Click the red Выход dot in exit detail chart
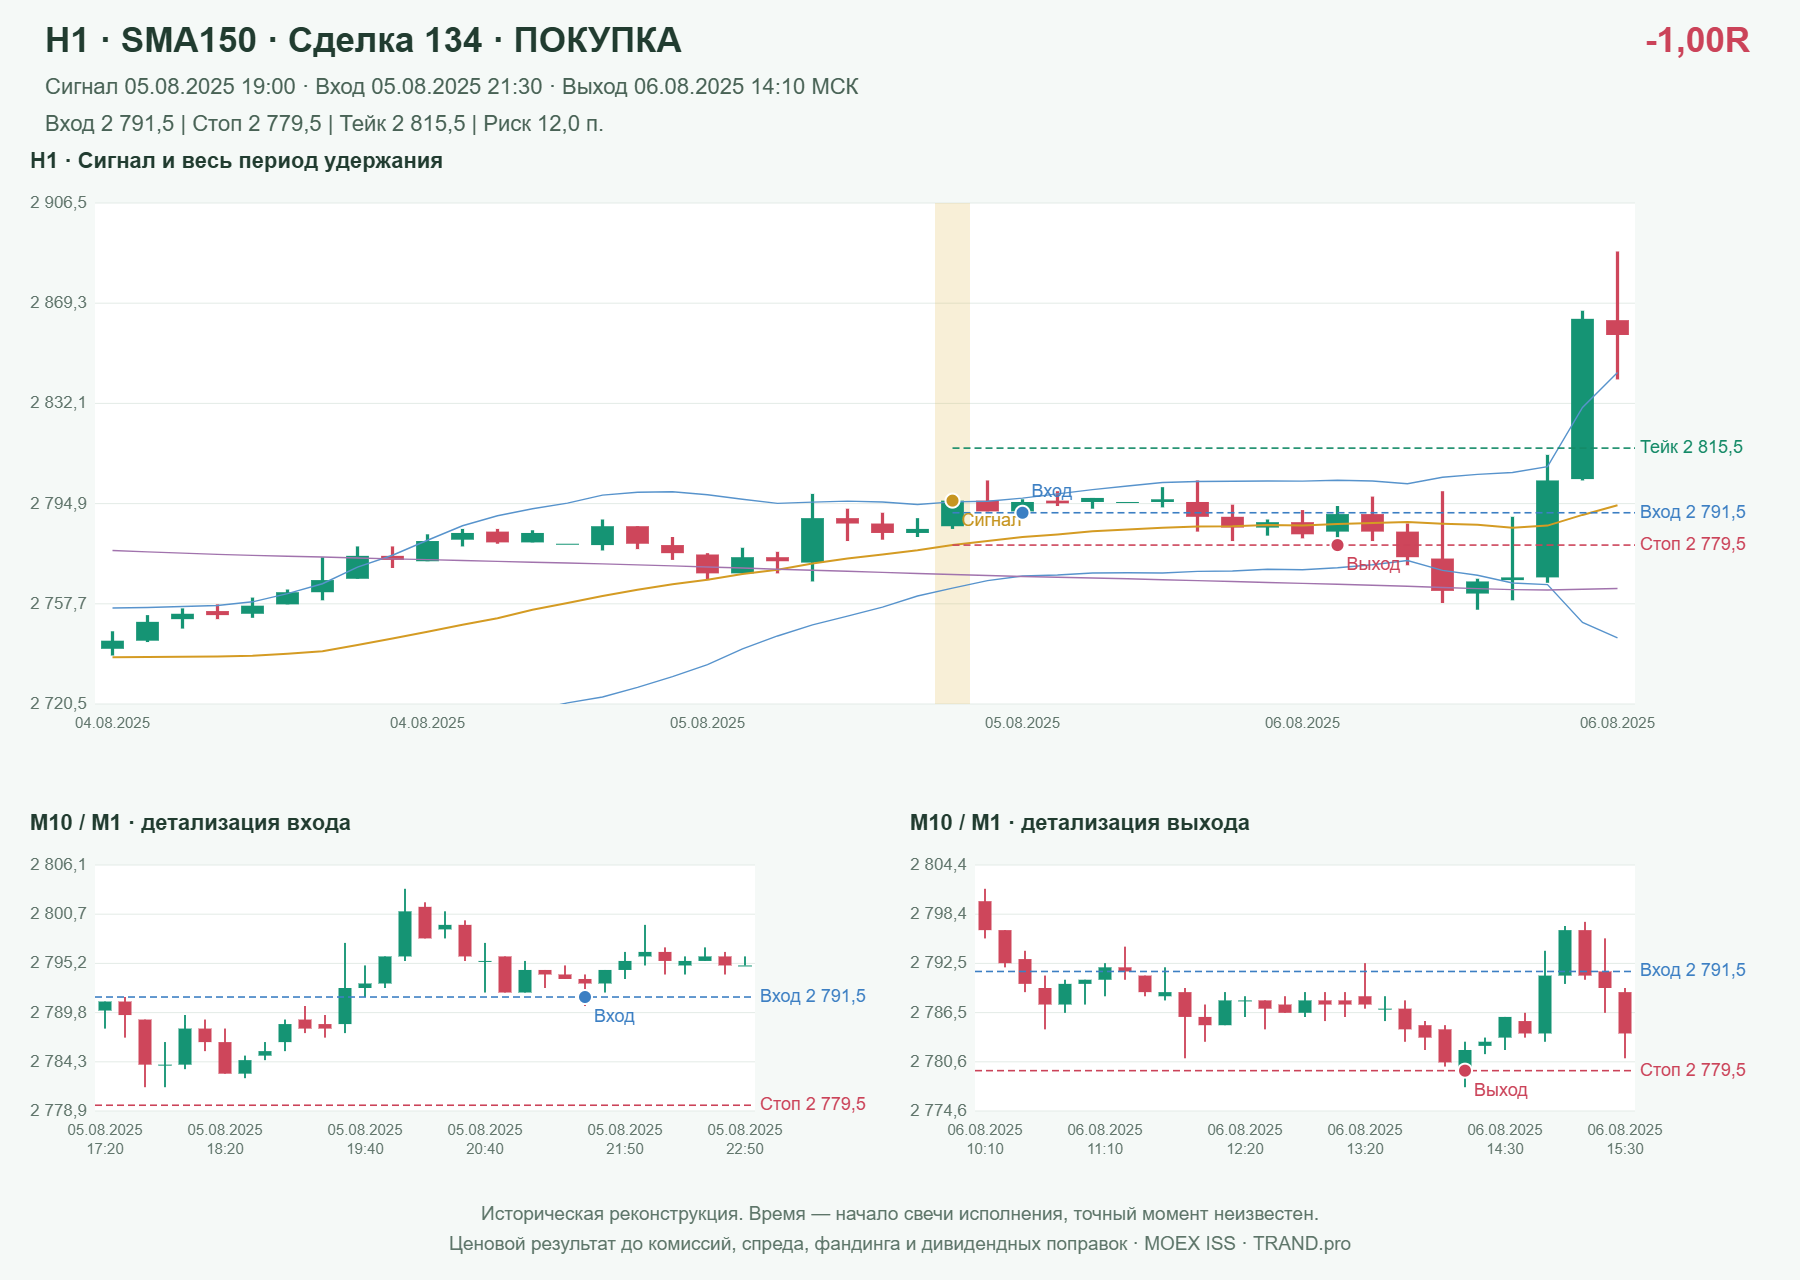The width and height of the screenshot is (1800, 1280). pyautogui.click(x=1465, y=1071)
